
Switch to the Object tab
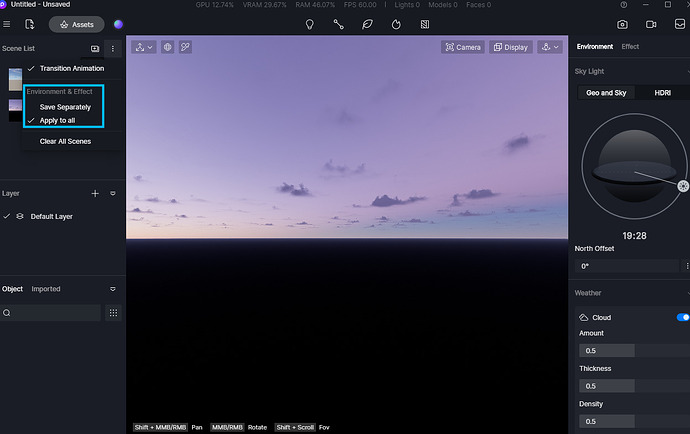pos(12,289)
